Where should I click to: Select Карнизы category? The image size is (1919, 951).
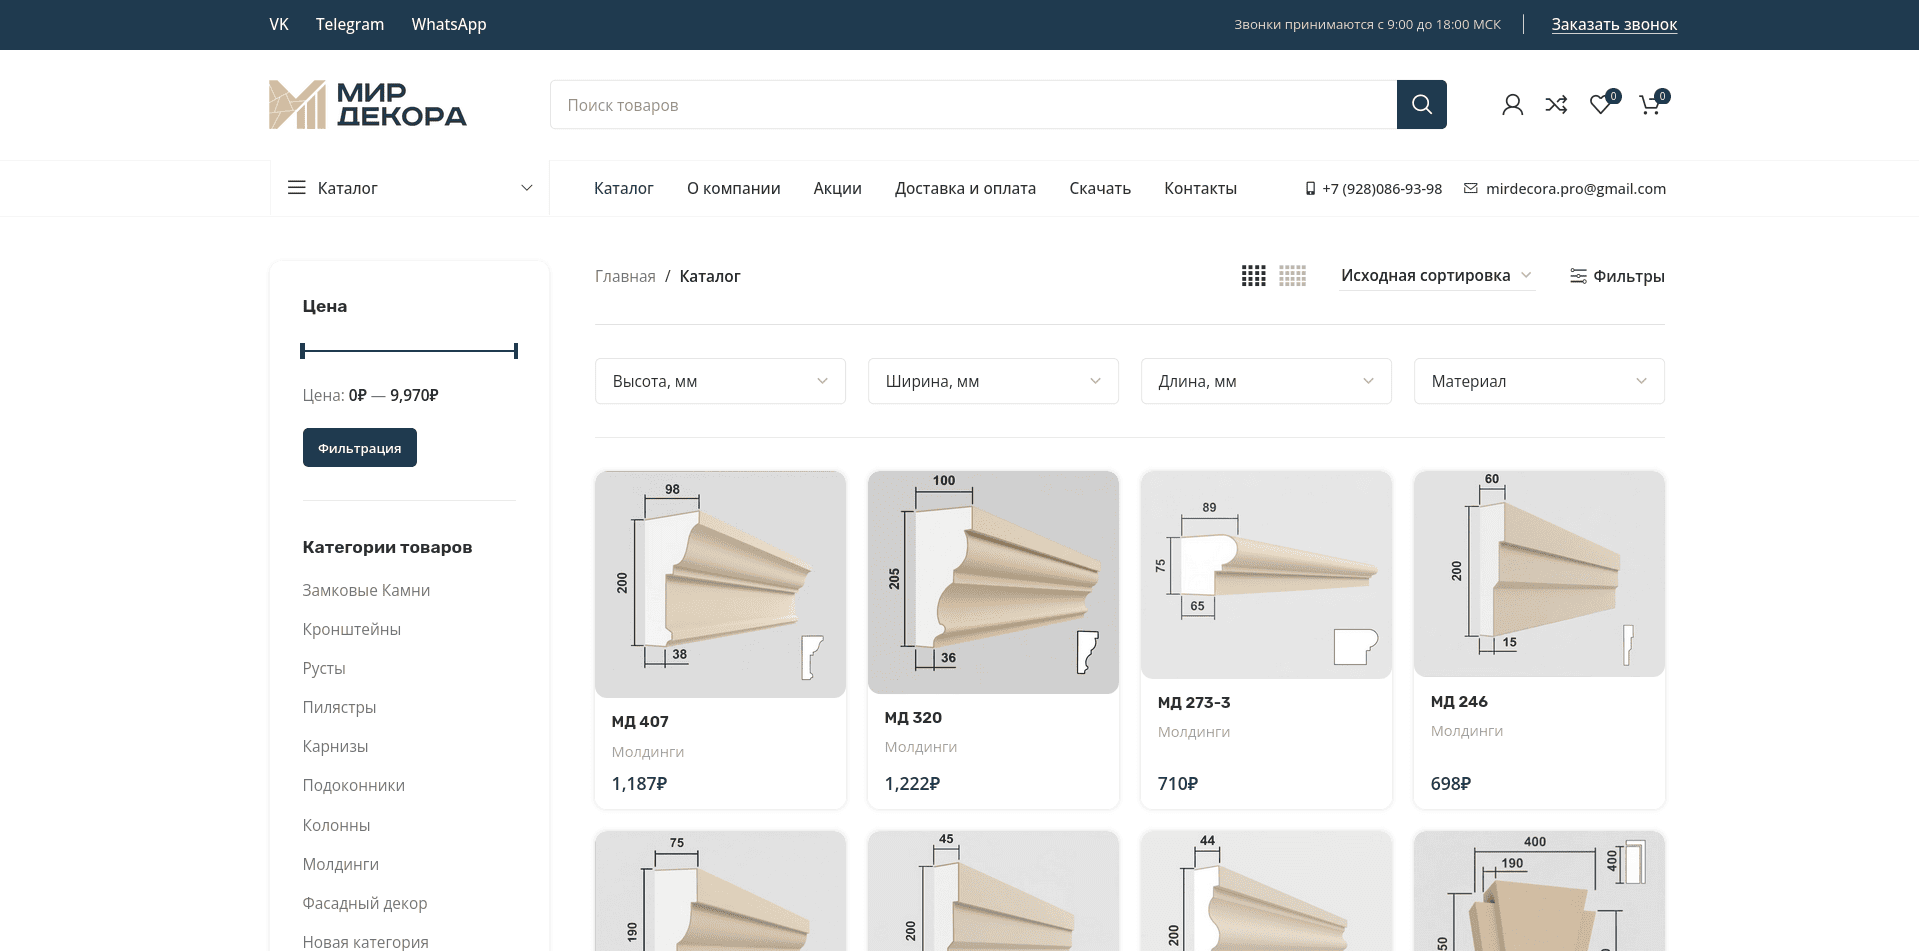(335, 746)
